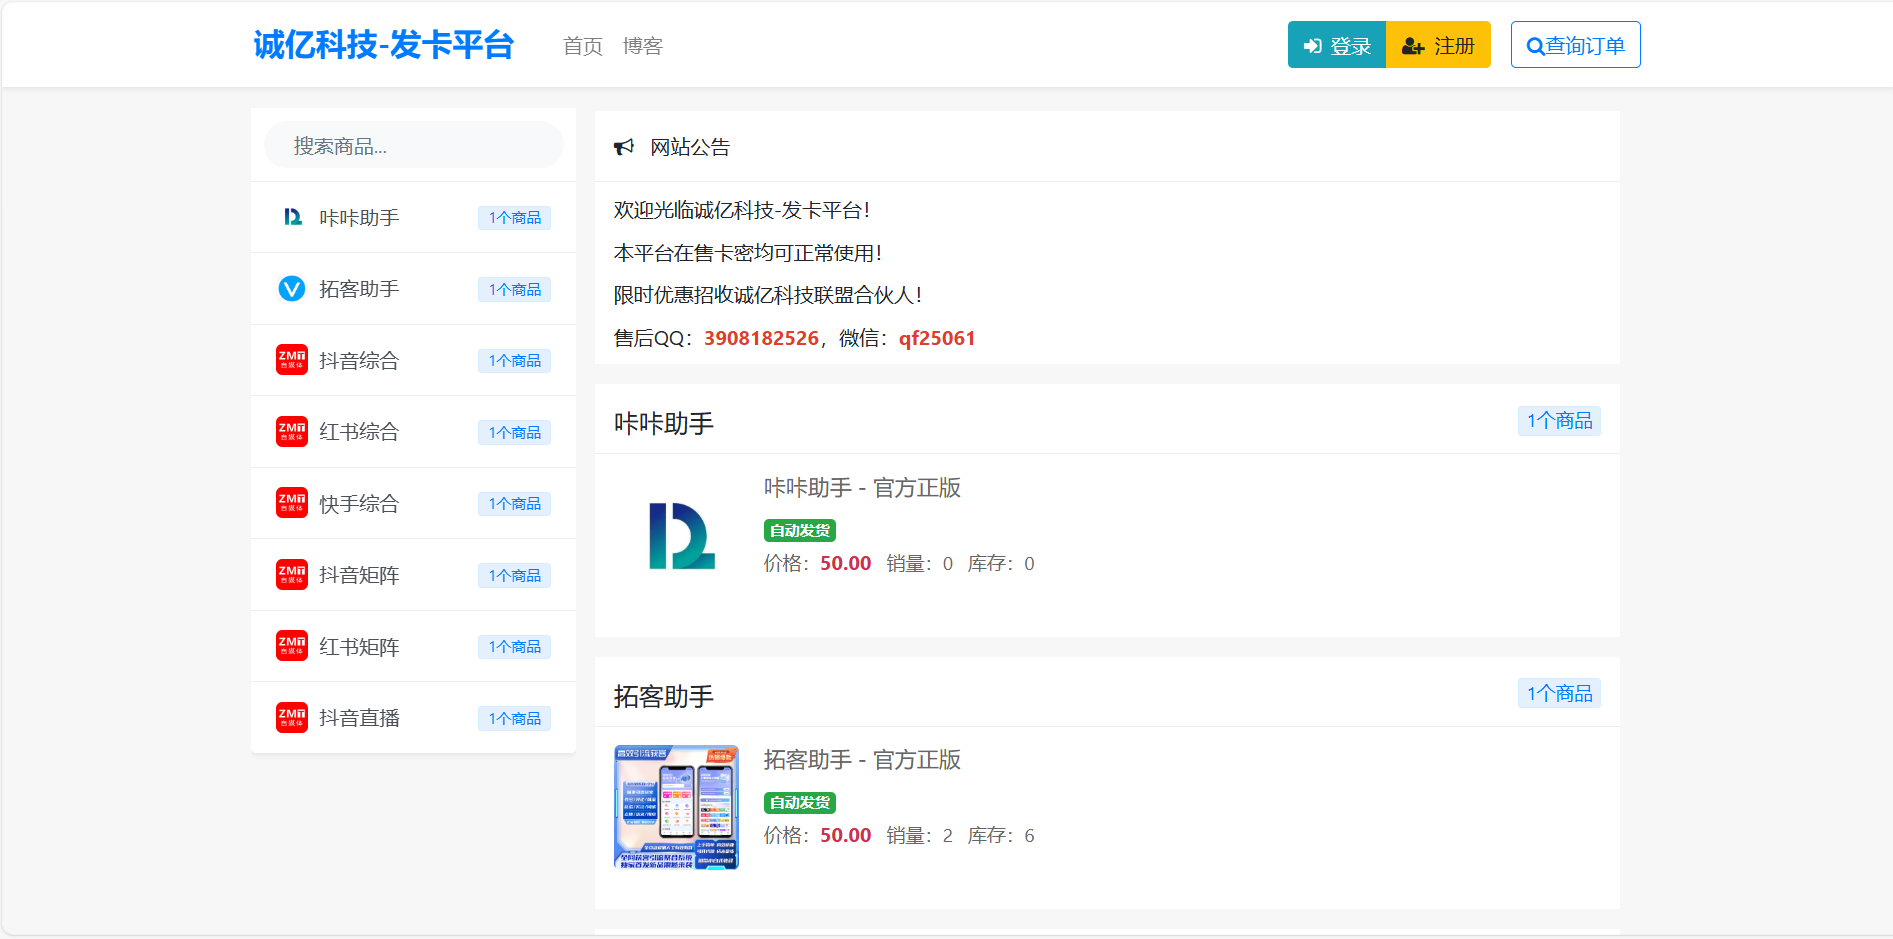
Task: Click 欢迎光临诚亿科技-发卡平台! announcement line
Action: (x=742, y=210)
